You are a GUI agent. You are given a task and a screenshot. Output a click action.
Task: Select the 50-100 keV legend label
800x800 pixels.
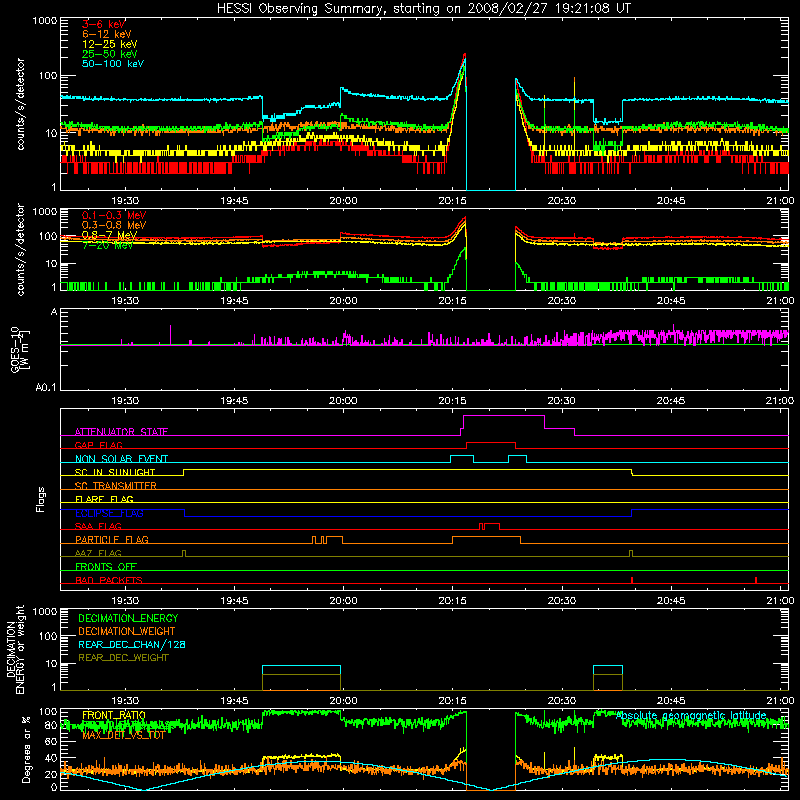[113, 64]
